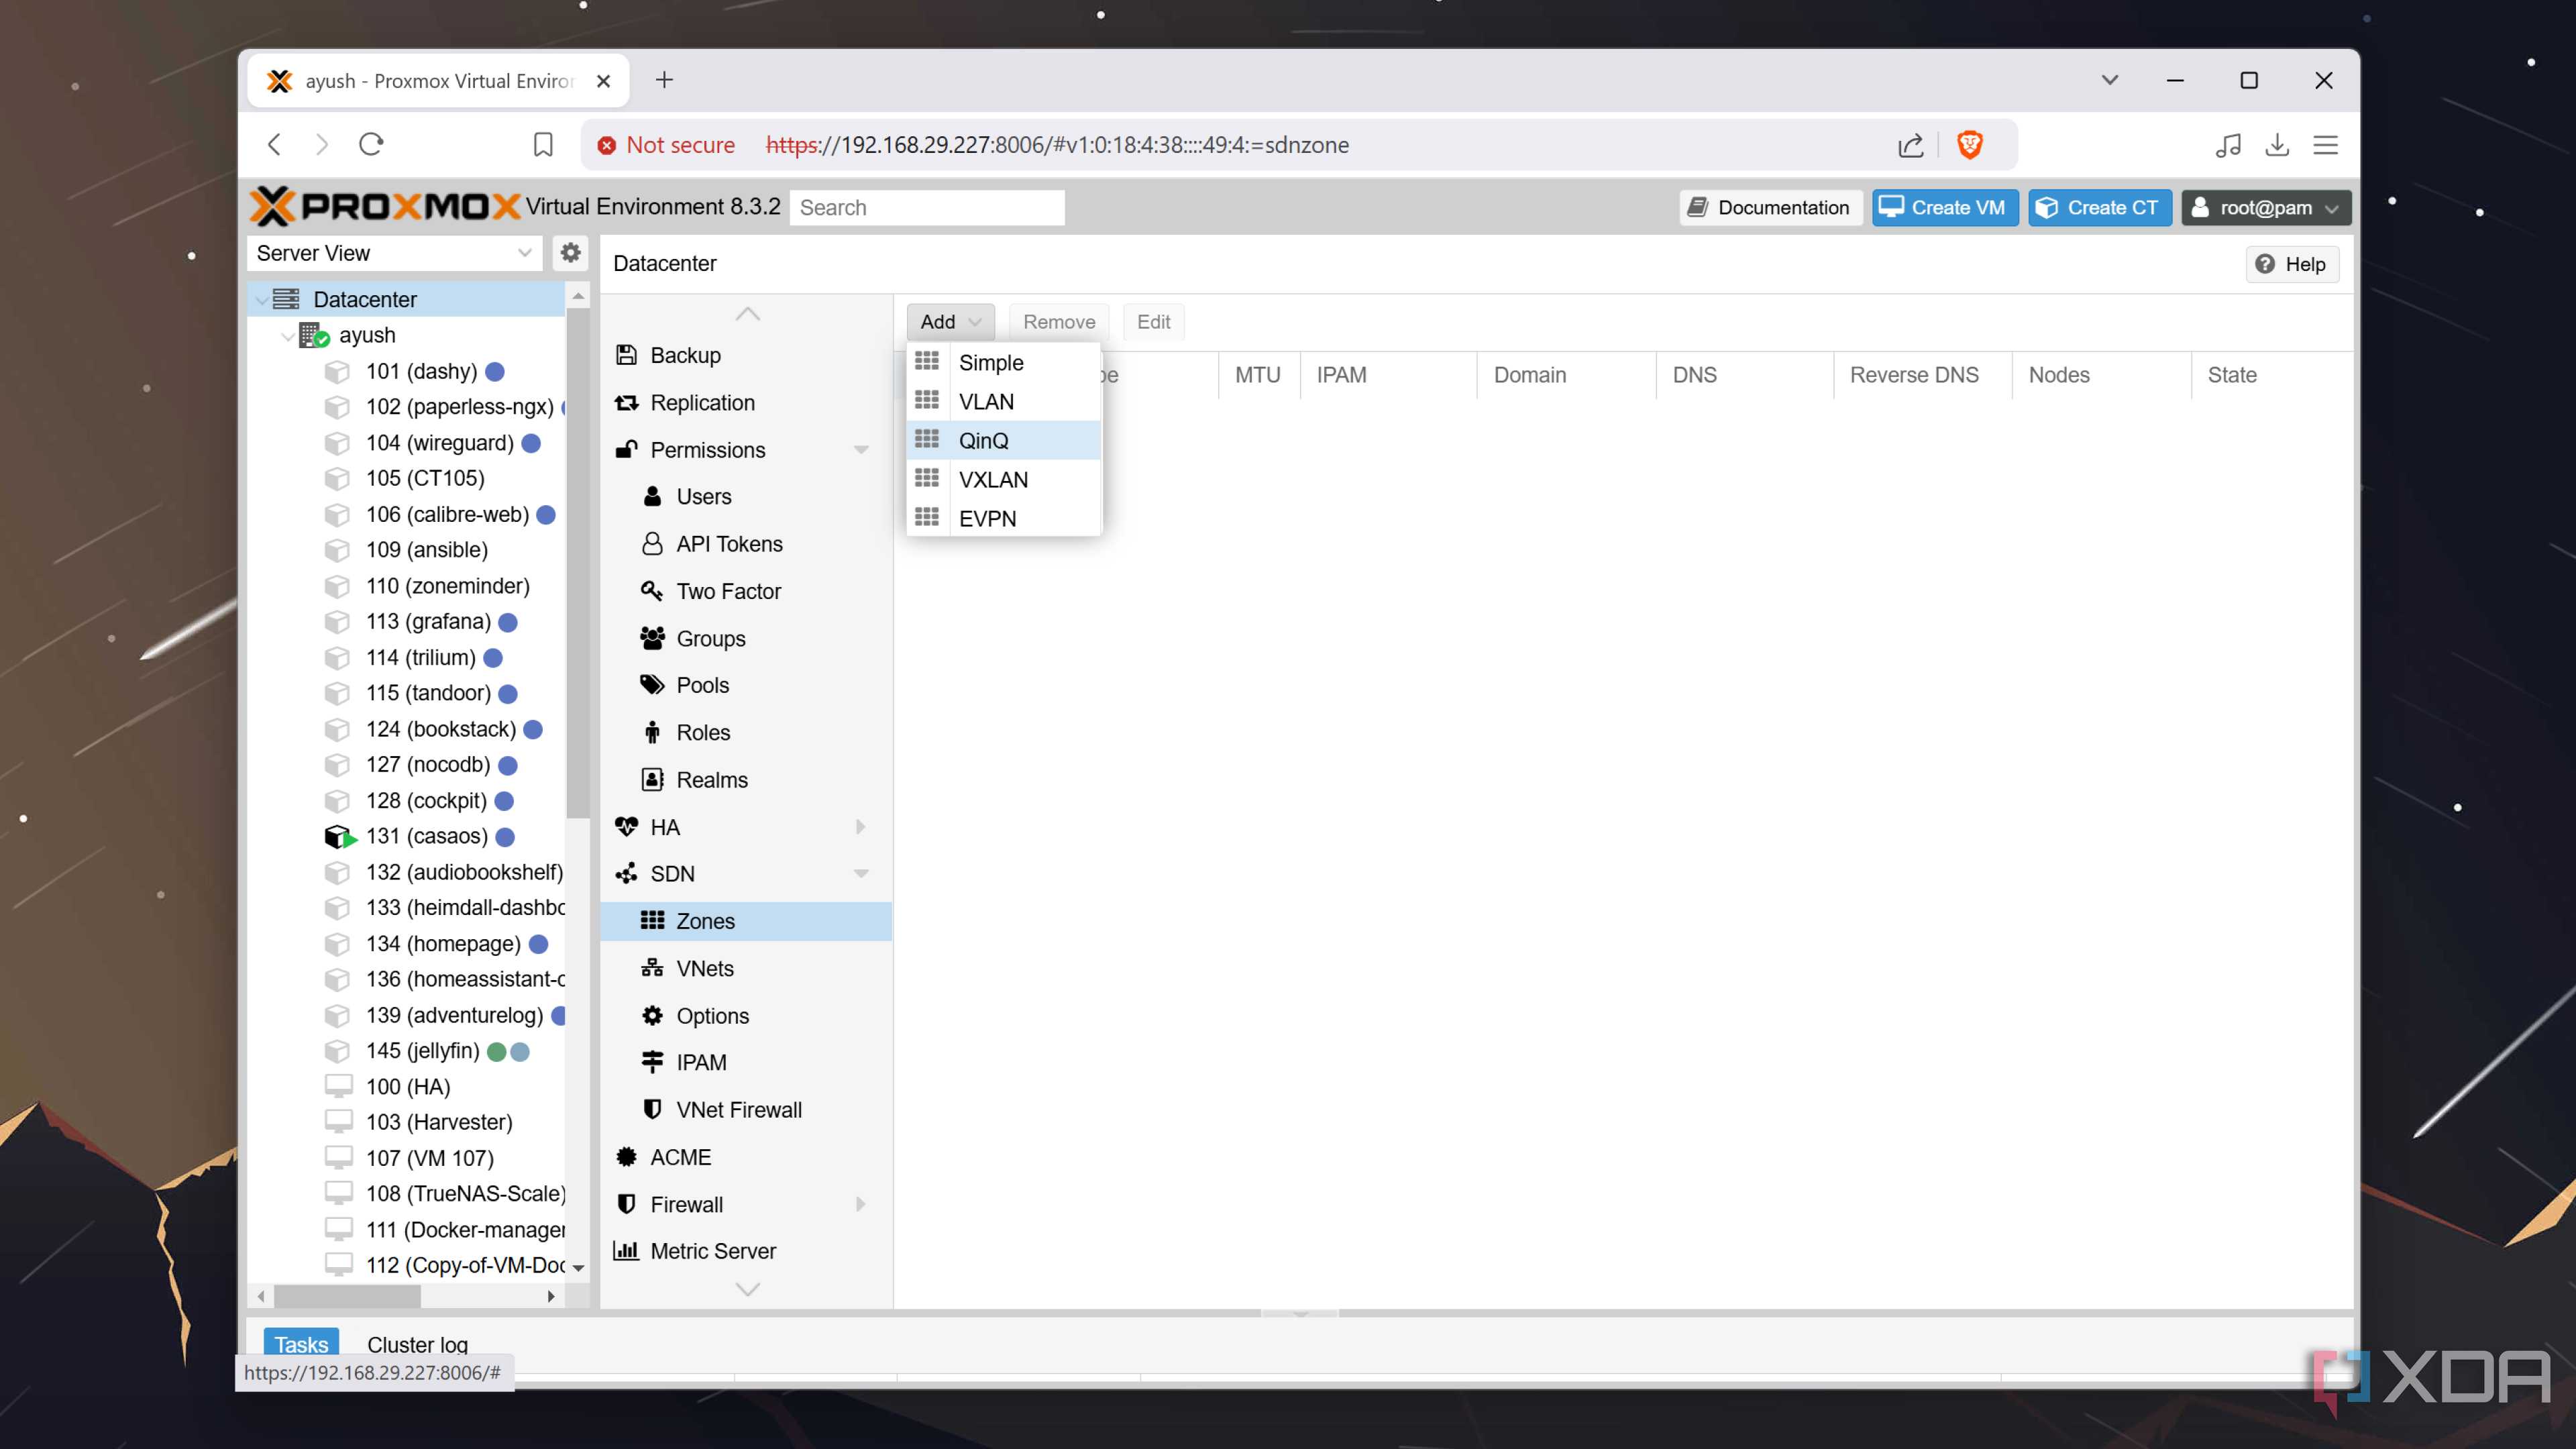Viewport: 2576px width, 1449px height.
Task: Choose Simple zone type
Action: (x=1004, y=362)
